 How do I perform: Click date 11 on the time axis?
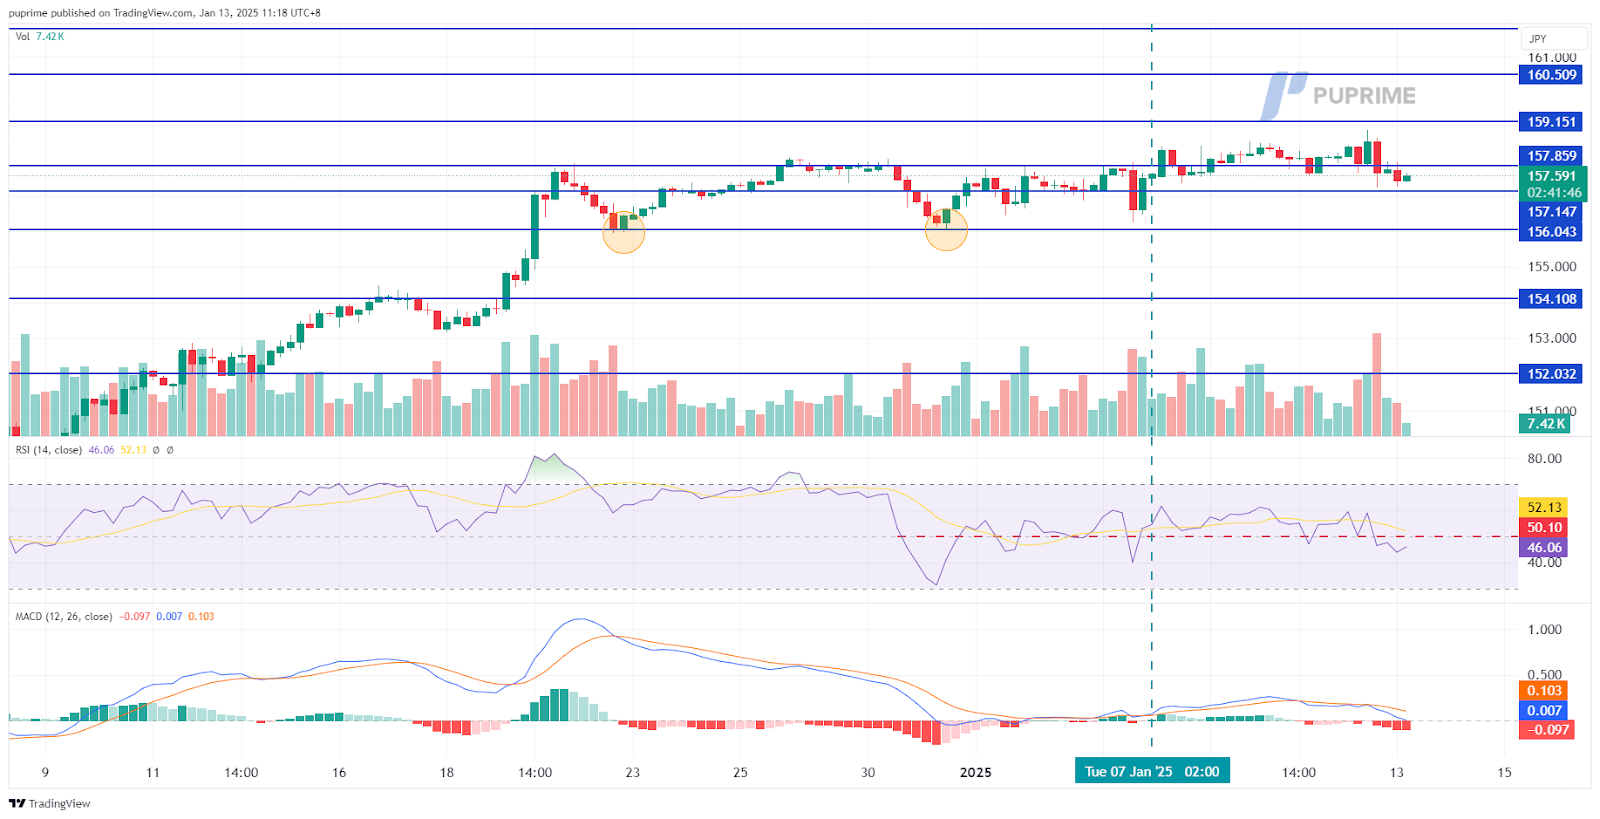pos(152,772)
